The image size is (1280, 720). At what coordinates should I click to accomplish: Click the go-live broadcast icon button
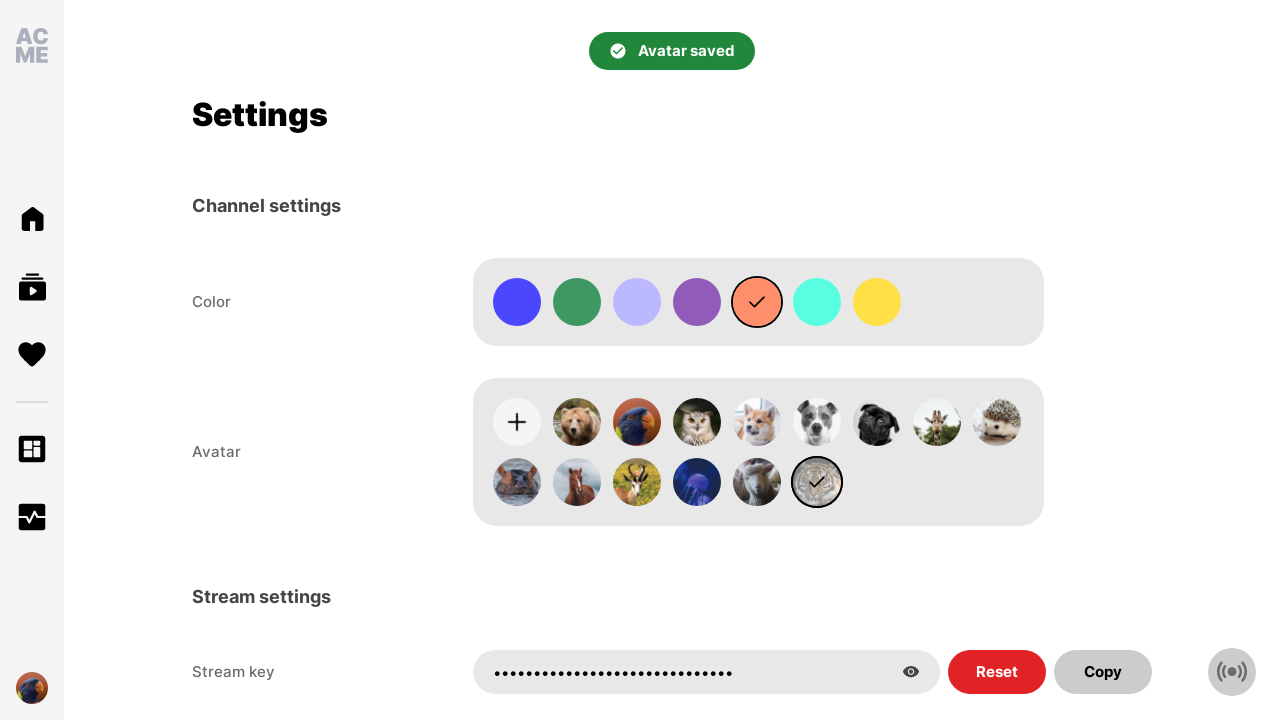pyautogui.click(x=1232, y=672)
